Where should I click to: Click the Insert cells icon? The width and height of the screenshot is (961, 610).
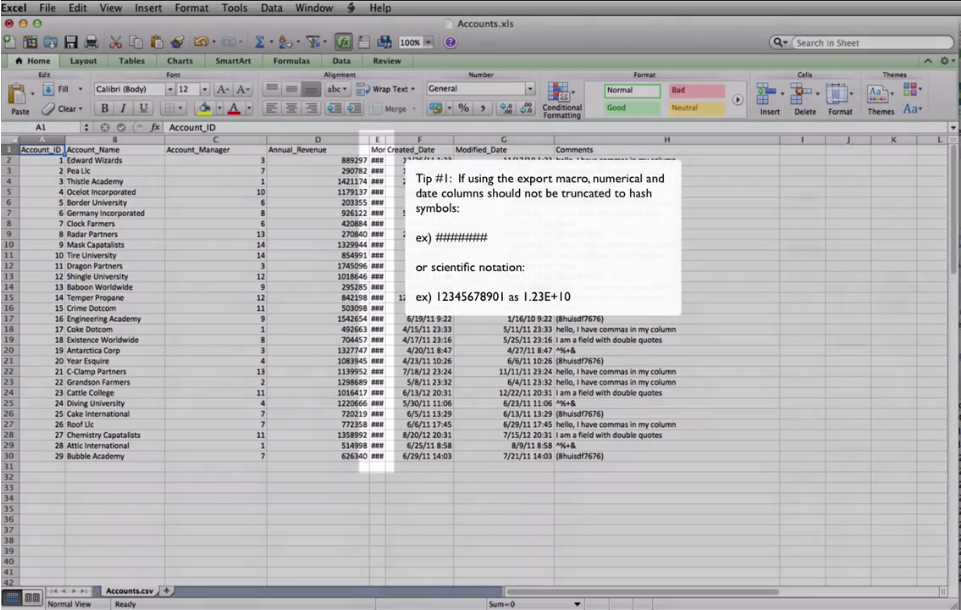[767, 94]
